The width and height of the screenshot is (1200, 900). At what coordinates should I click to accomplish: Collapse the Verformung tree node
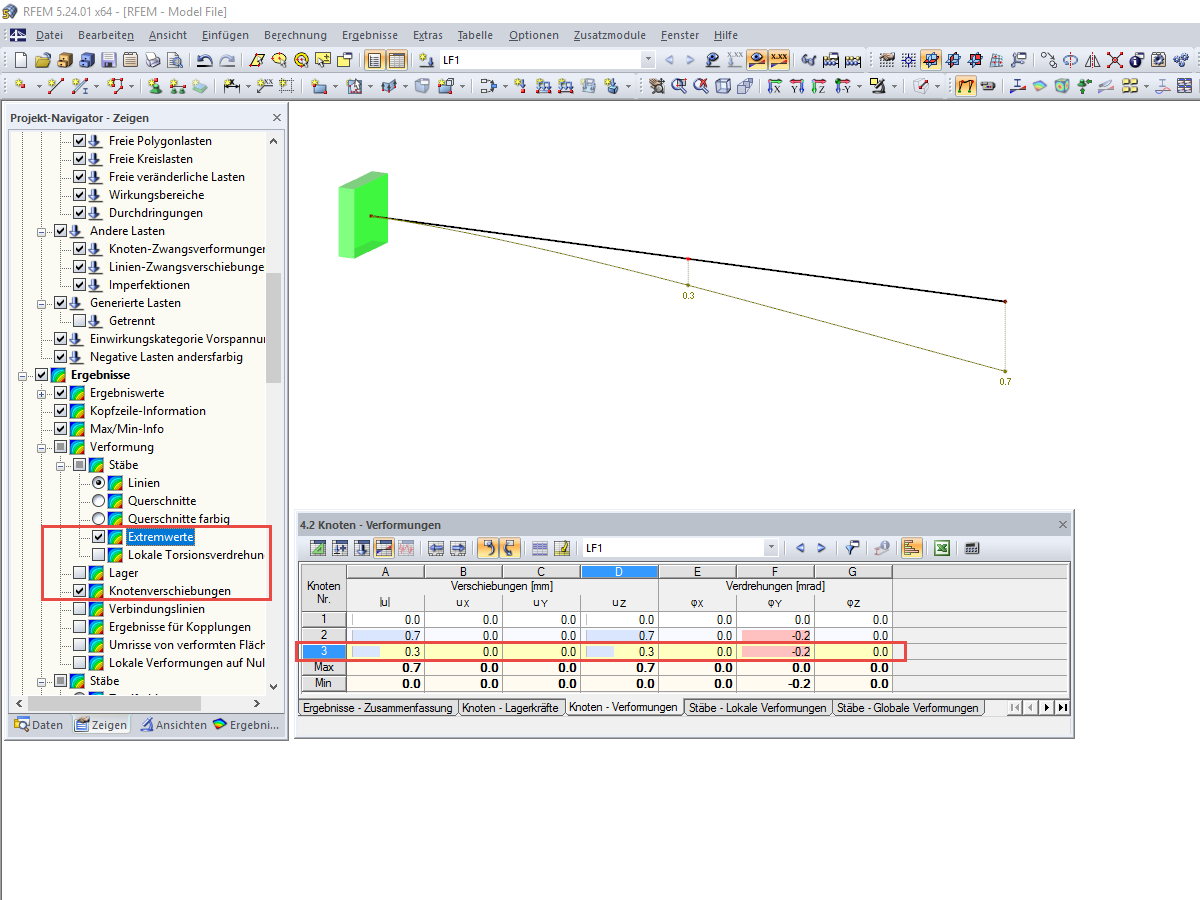click(42, 447)
